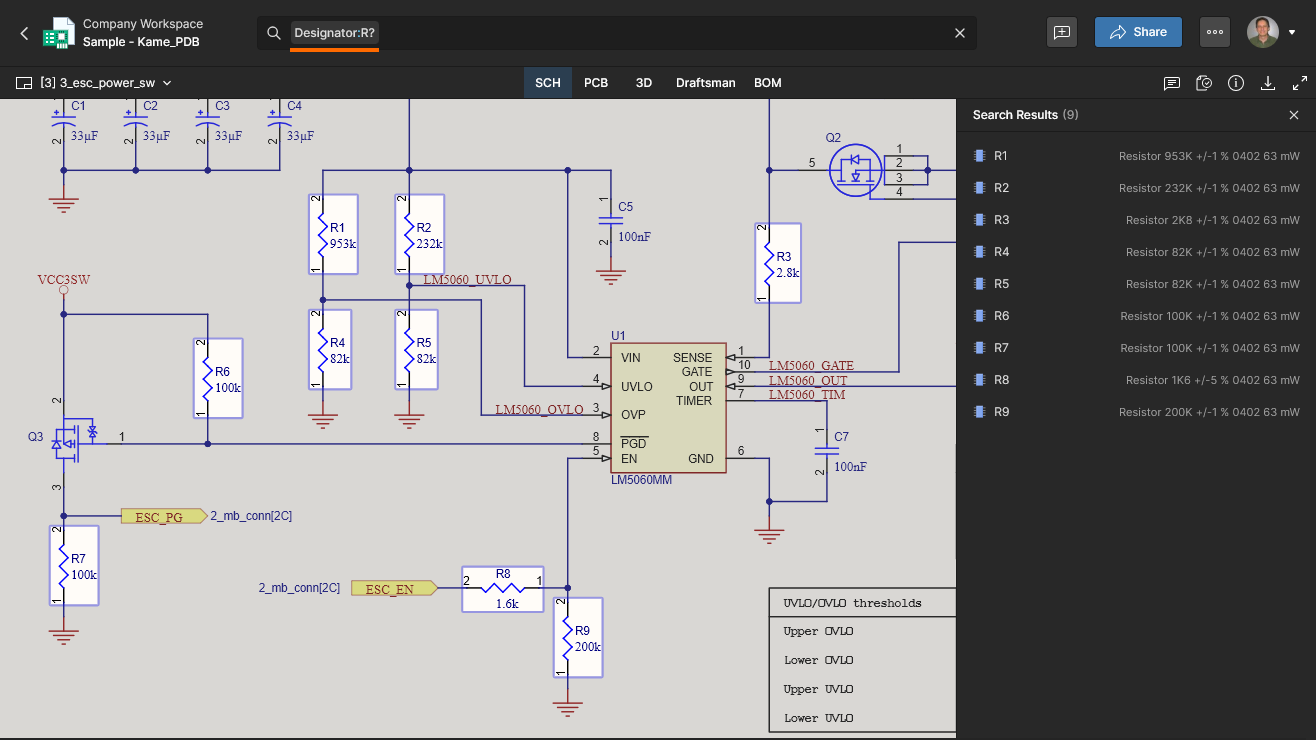Viewport: 1316px width, 740px height.
Task: Click the VCC3SW power port
Action: click(x=63, y=284)
